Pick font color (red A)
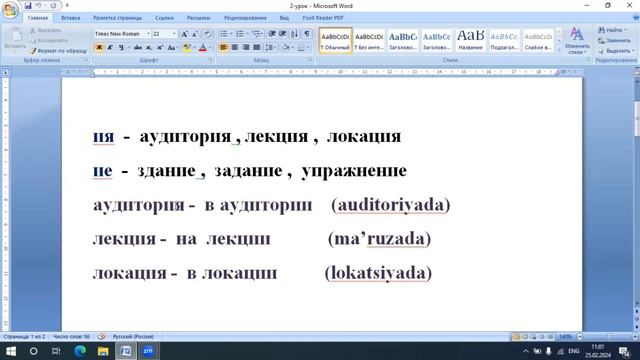Image resolution: width=640 pixels, height=360 pixels. point(202,48)
